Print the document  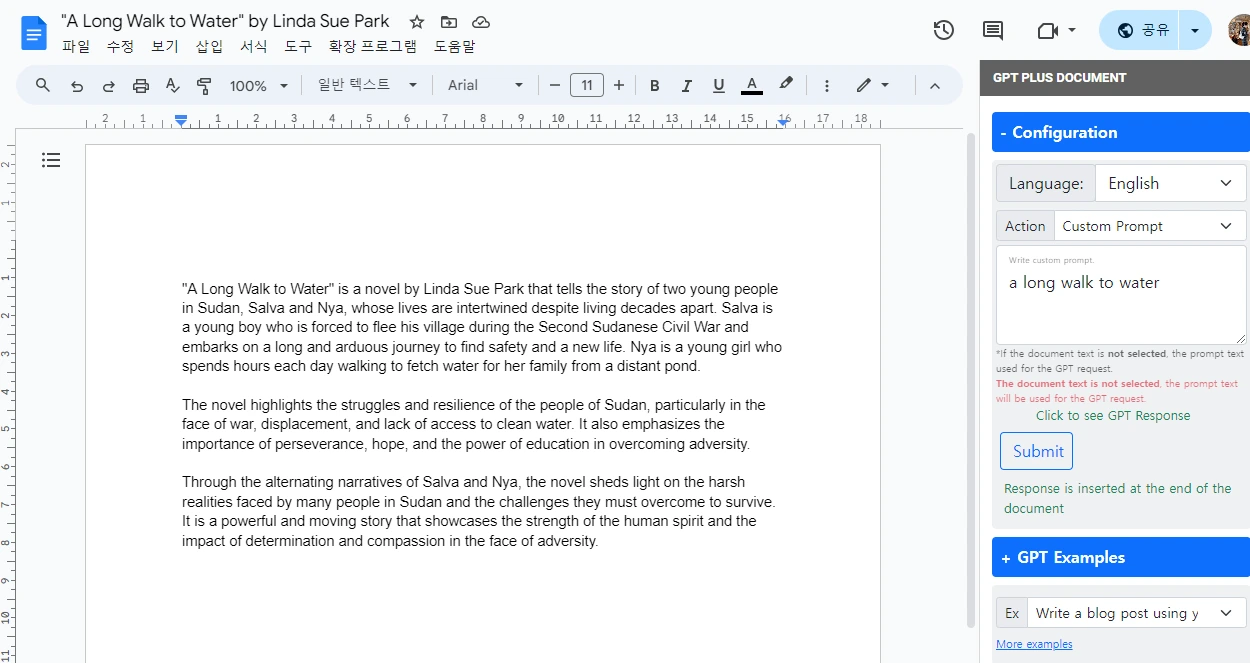coord(141,86)
